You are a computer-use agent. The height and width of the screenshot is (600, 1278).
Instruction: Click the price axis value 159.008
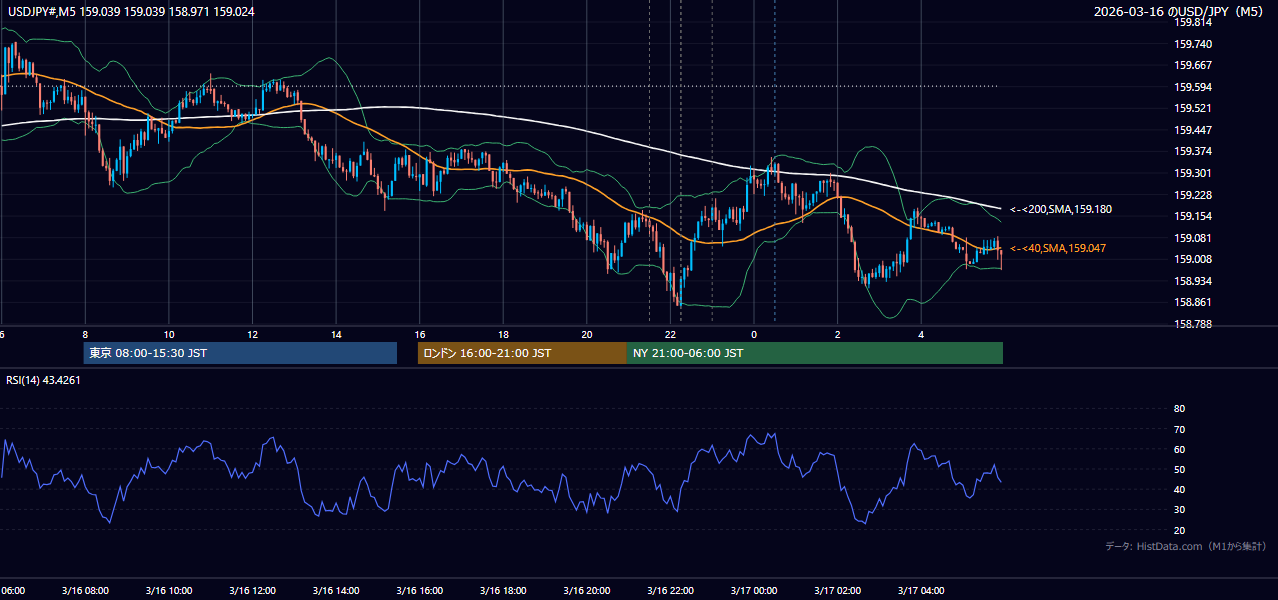coord(1193,259)
